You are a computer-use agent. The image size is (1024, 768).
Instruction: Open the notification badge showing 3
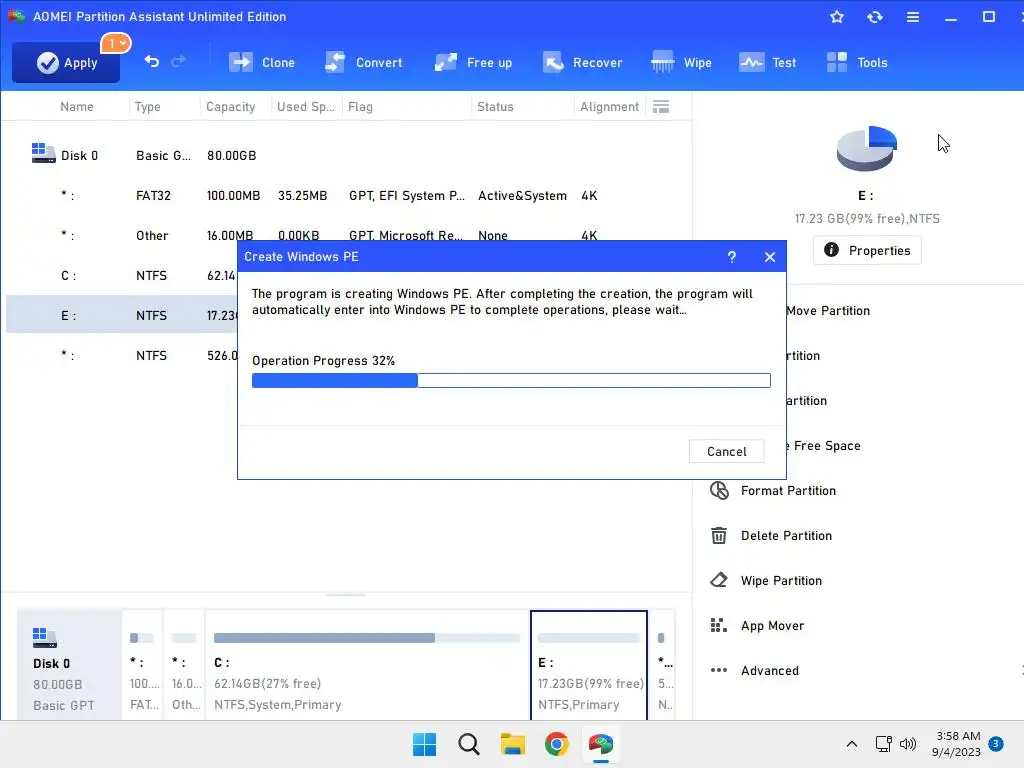[x=996, y=744]
